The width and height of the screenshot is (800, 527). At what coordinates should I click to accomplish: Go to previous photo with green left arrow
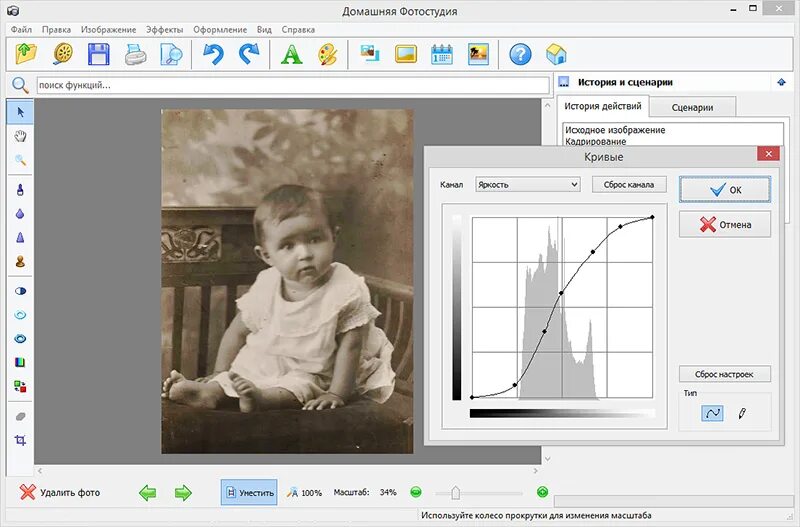[147, 493]
